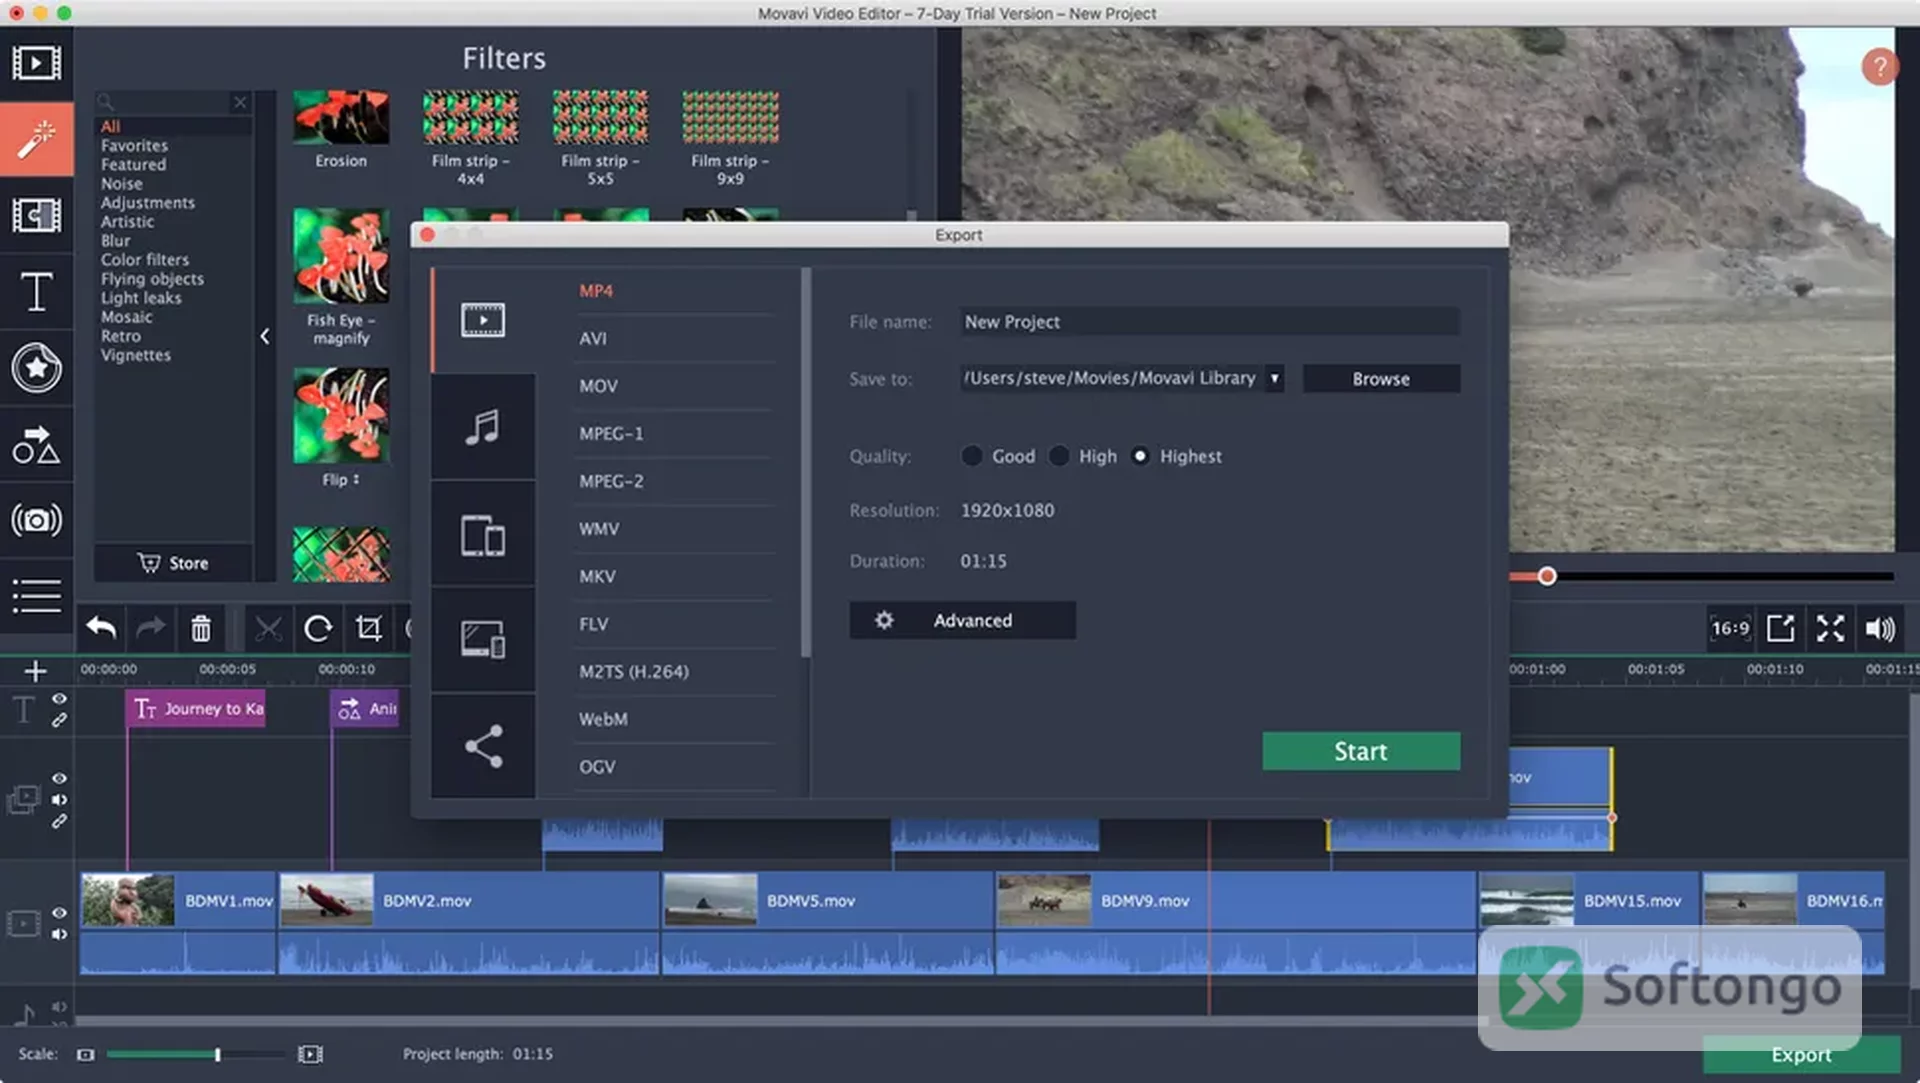Select Good quality radio button
Image resolution: width=1920 pixels, height=1083 pixels.
point(971,456)
